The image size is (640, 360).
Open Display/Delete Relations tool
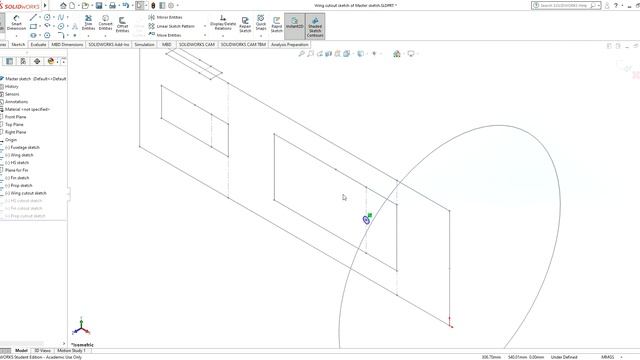point(223,23)
